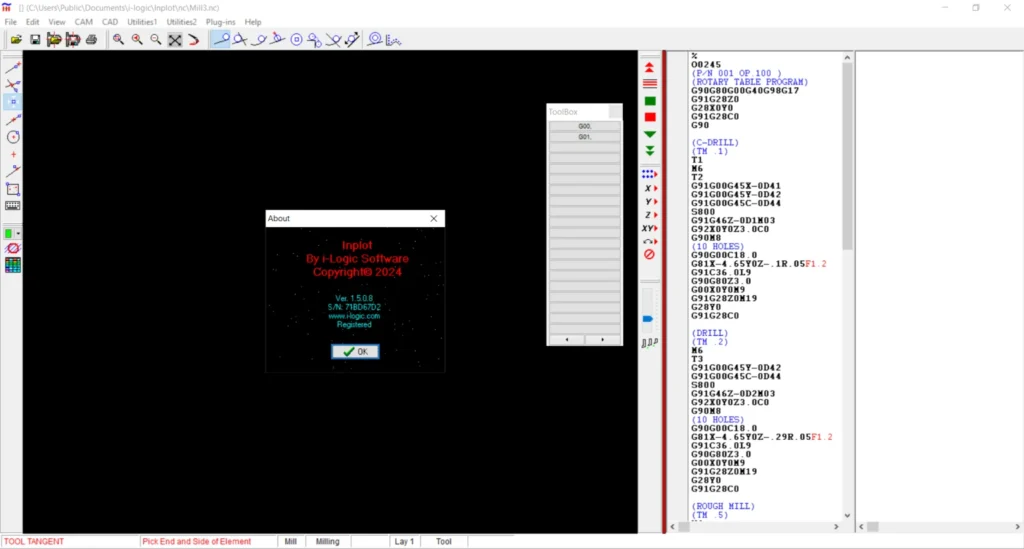Click the red horizontal lines icon
Image resolution: width=1024 pixels, height=549 pixels.
click(x=649, y=84)
